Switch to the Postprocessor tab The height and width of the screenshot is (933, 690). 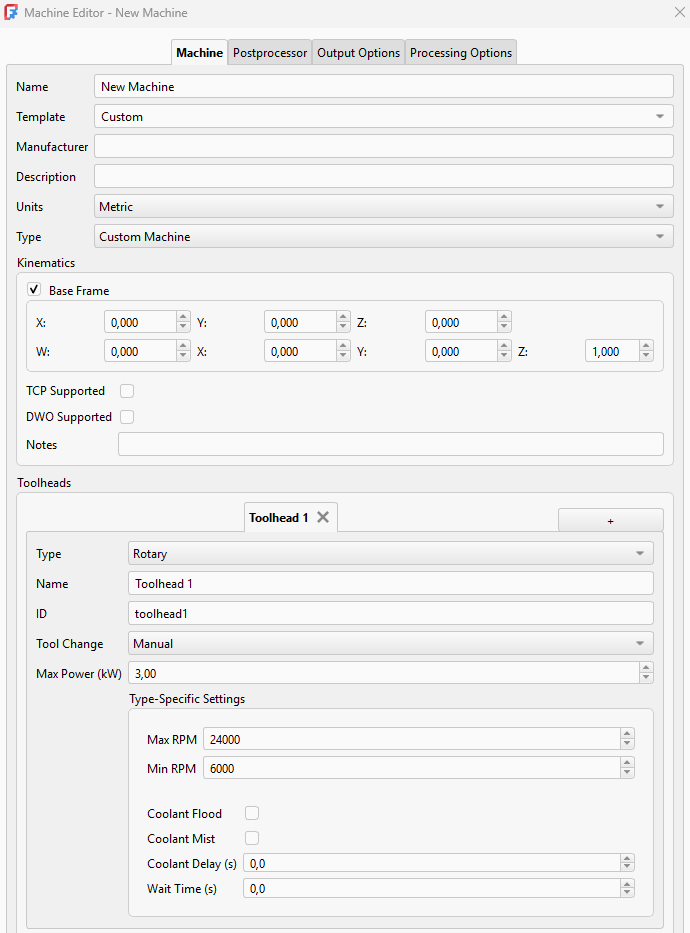pyautogui.click(x=270, y=53)
